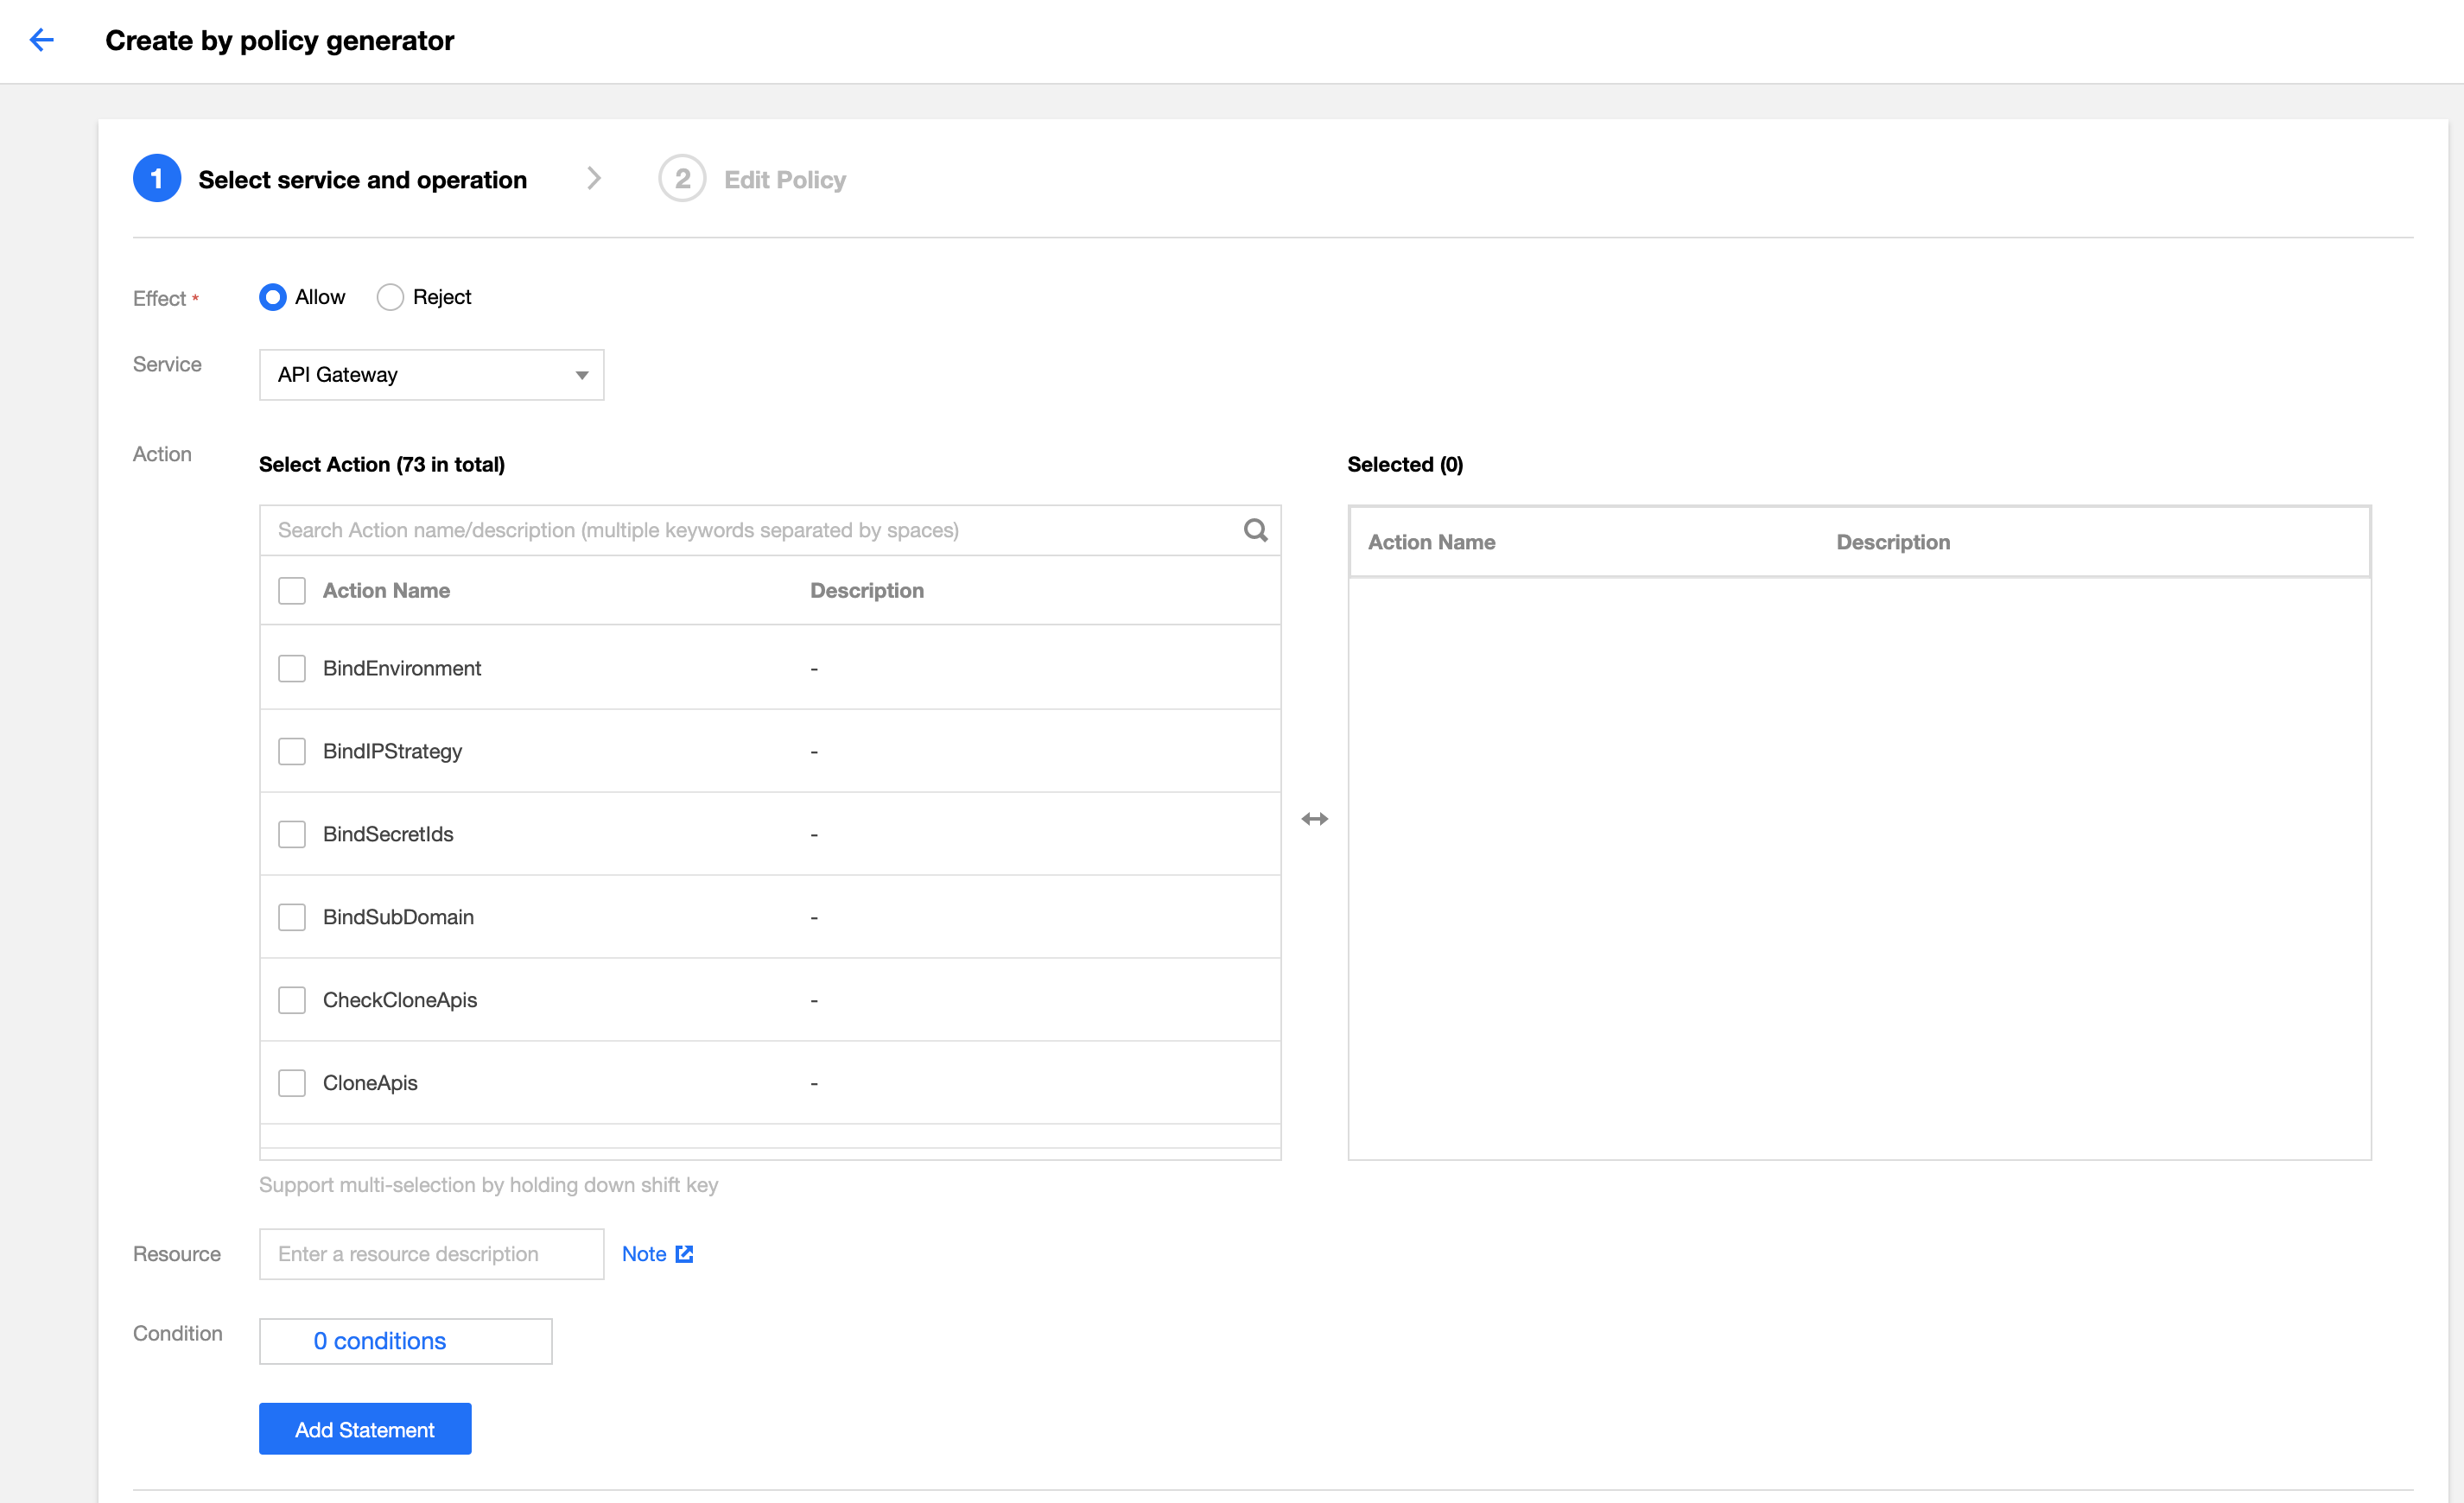2464x1503 pixels.
Task: Click the BindSubDomain action name
Action: click(398, 917)
